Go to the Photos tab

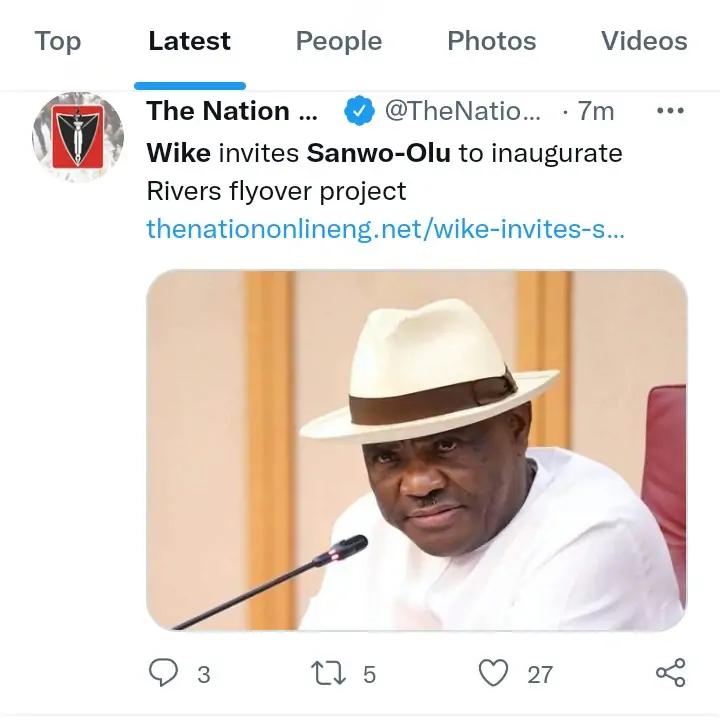[x=491, y=41]
